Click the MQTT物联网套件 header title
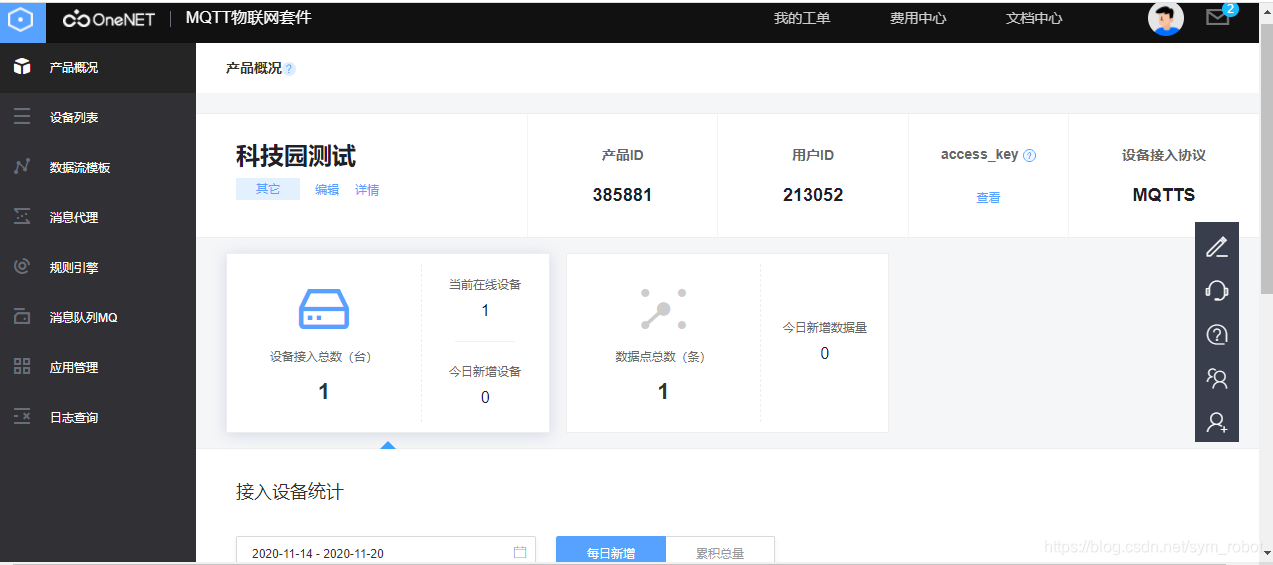This screenshot has height=565, width=1273. (x=249, y=18)
